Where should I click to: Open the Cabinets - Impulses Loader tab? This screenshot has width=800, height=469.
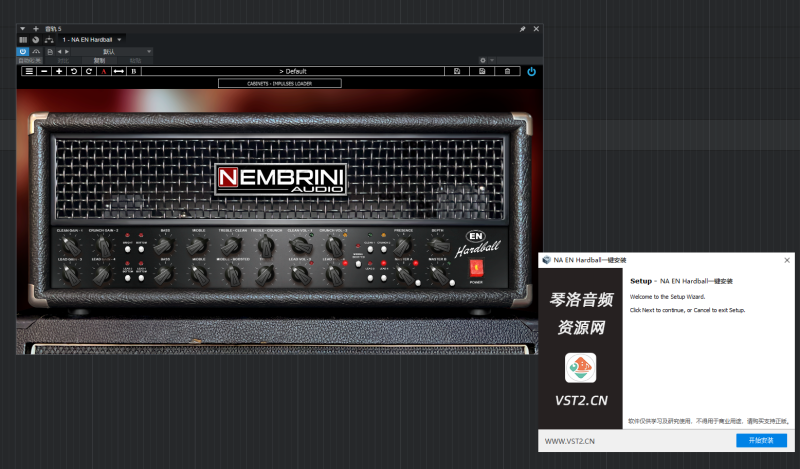(279, 83)
